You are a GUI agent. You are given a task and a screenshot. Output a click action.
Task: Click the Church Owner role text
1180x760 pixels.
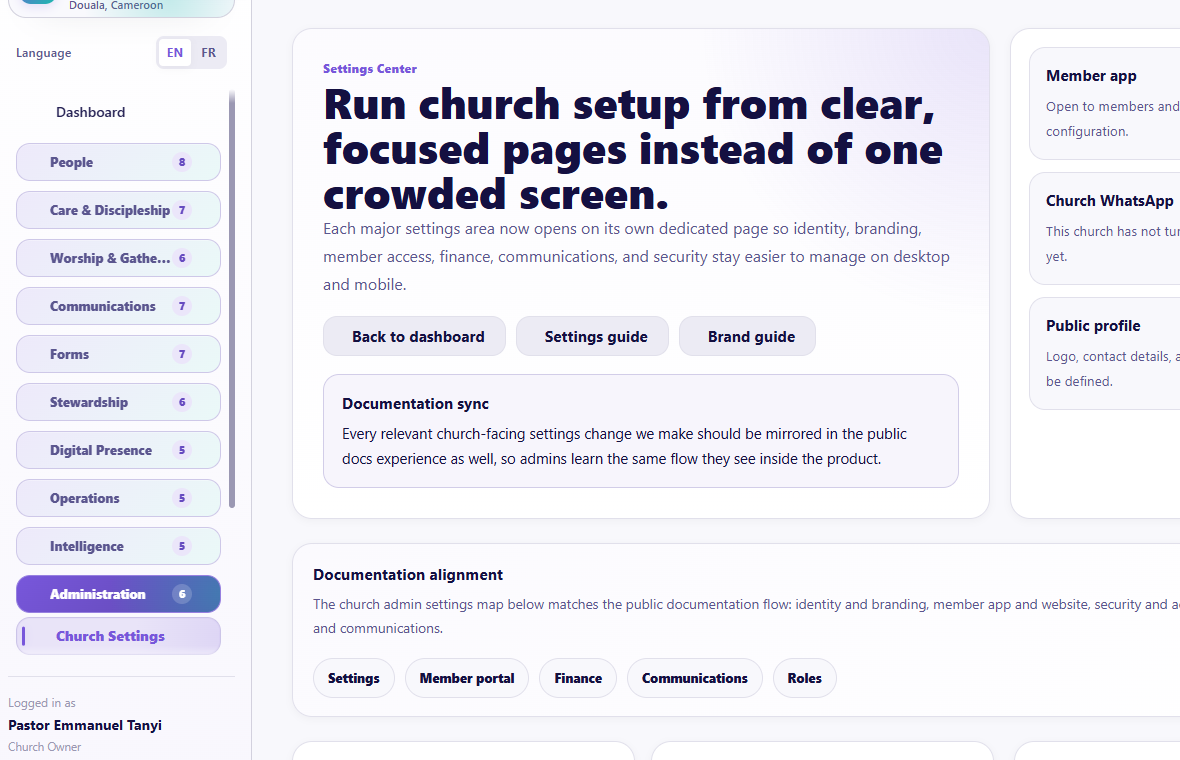[x=44, y=747]
